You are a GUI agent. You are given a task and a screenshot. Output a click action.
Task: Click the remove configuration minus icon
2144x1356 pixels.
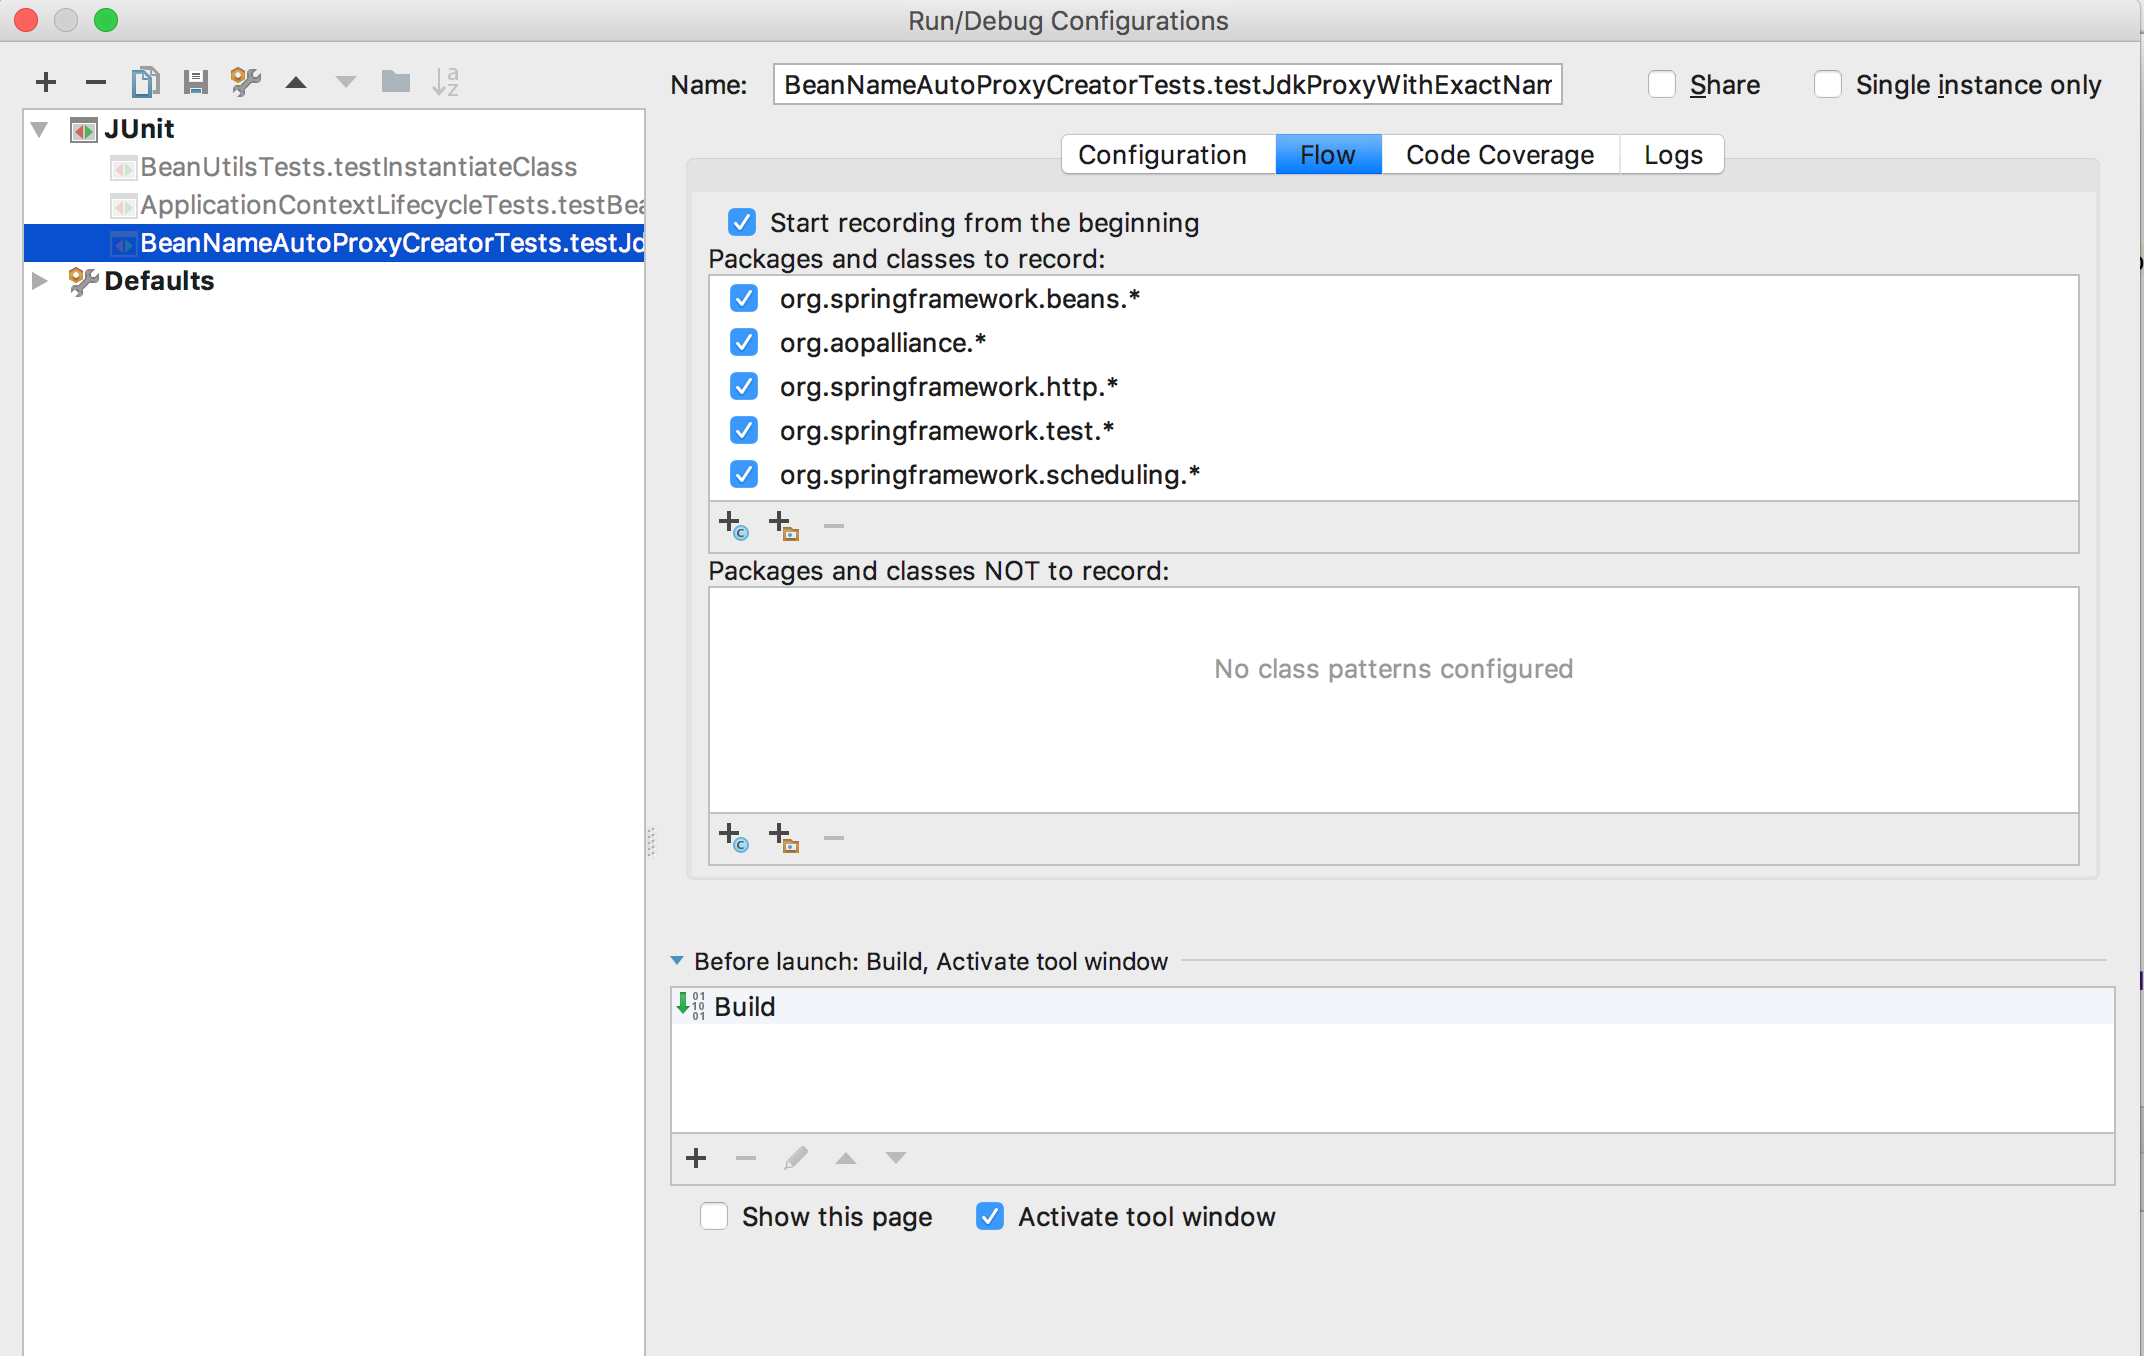(x=96, y=82)
